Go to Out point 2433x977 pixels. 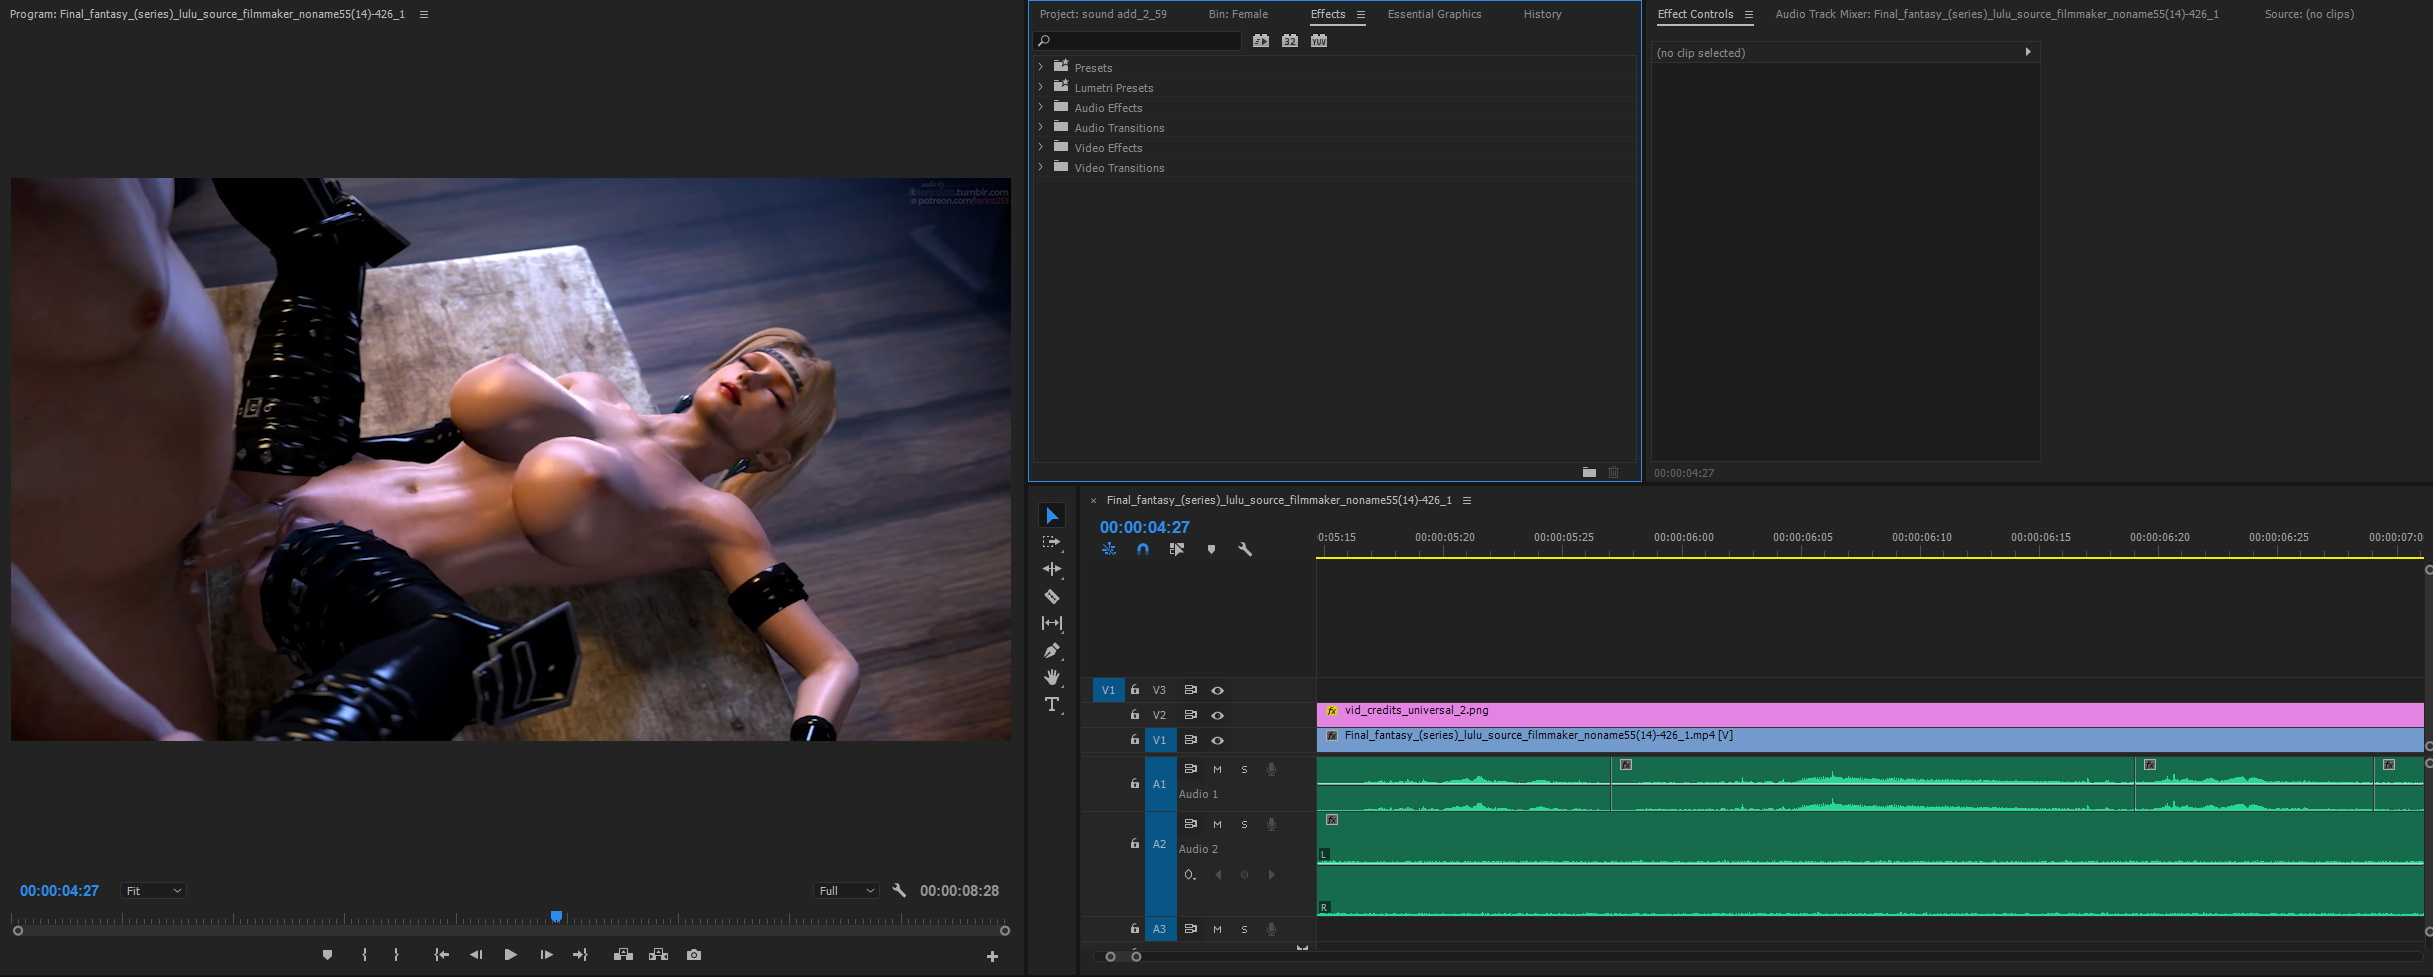580,955
